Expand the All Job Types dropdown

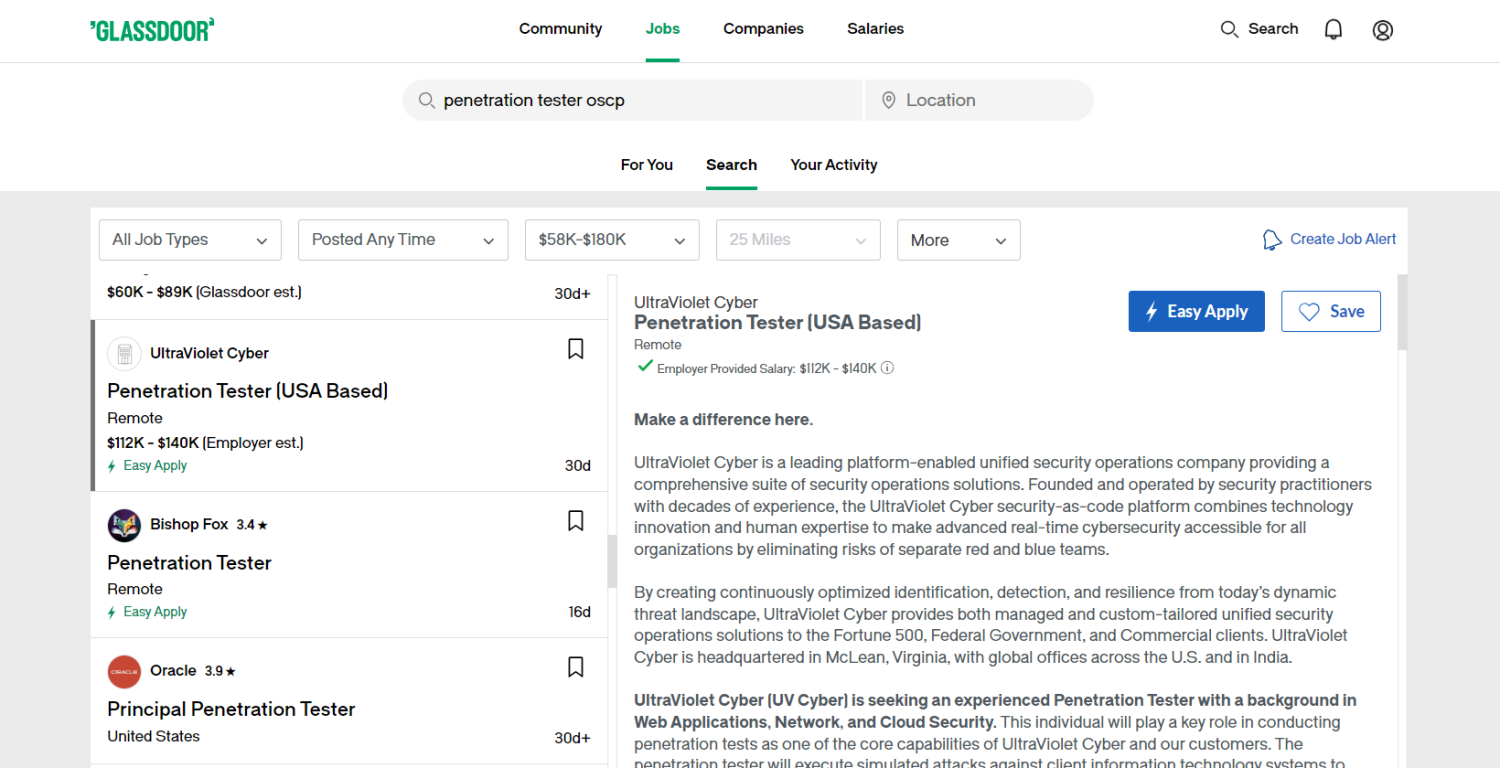(x=190, y=240)
